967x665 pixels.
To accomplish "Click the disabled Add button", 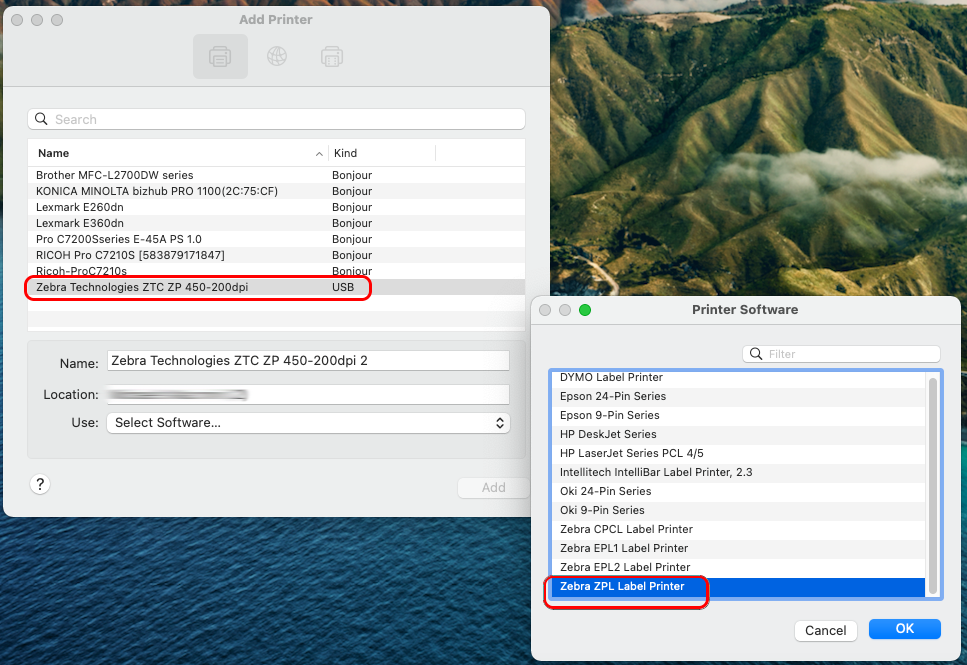I will 493,487.
